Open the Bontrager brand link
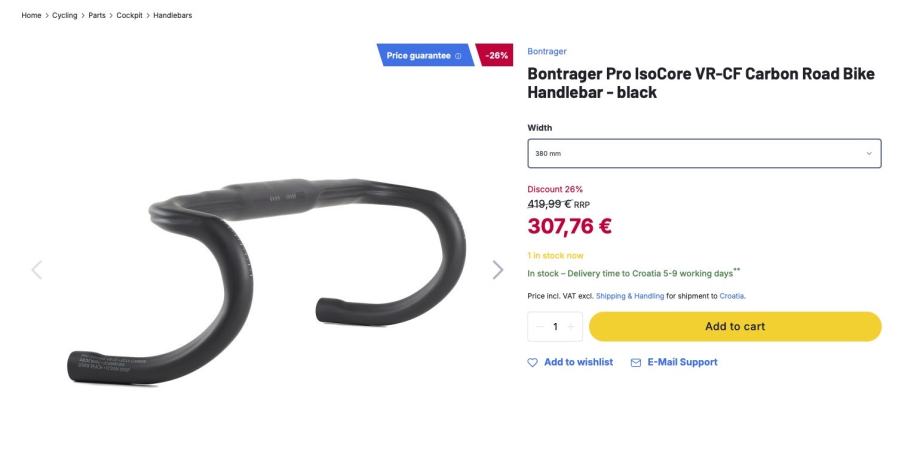Screen dimensions: 920x449 coord(547,51)
